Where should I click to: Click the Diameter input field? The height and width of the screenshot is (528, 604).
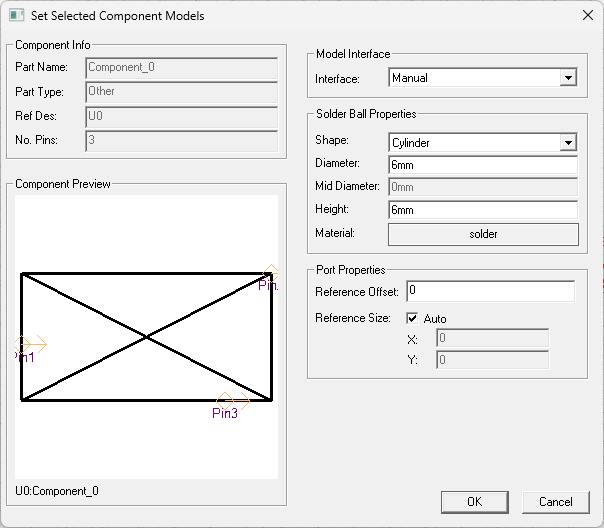pos(483,165)
